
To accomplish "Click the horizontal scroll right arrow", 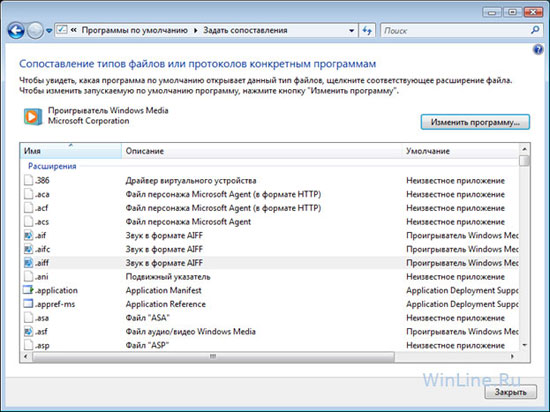I will point(512,356).
